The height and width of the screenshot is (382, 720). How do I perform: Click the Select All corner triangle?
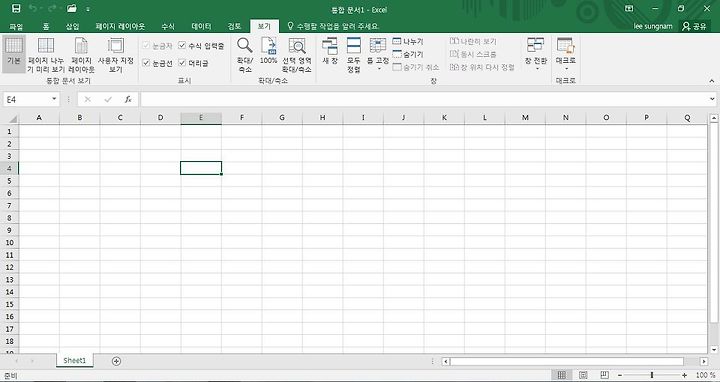(x=9, y=118)
